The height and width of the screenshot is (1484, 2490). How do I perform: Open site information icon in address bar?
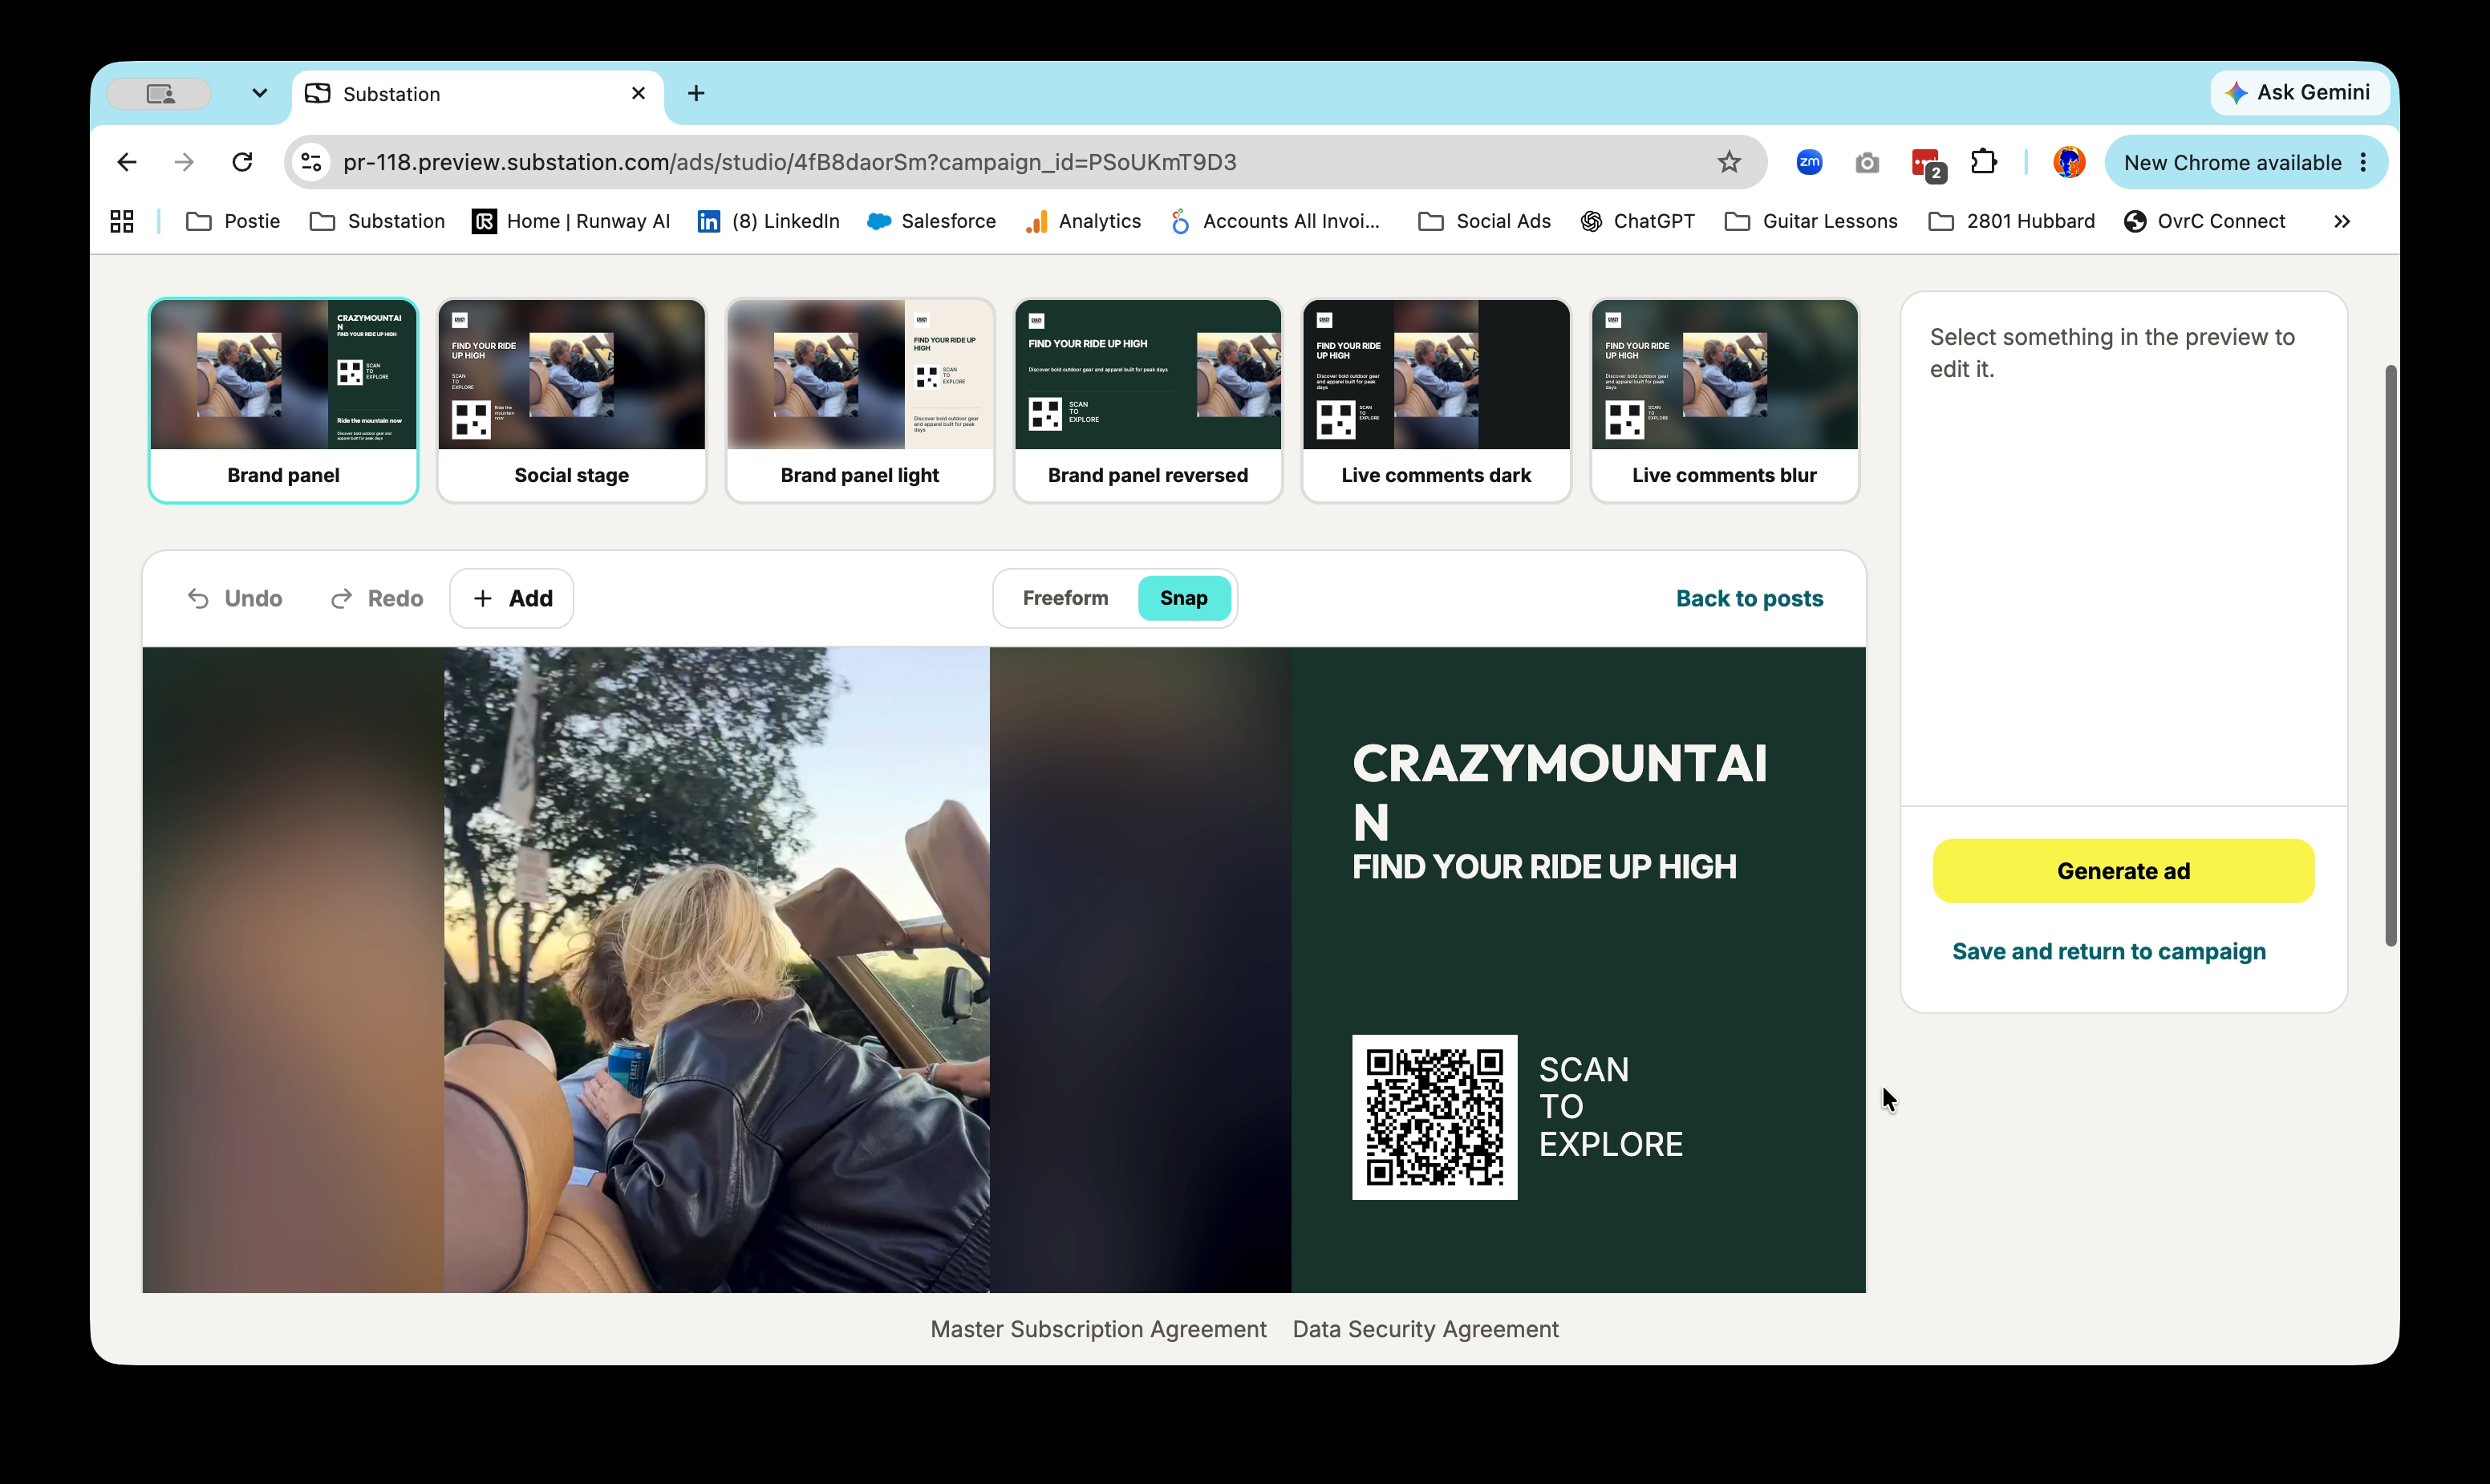(311, 162)
